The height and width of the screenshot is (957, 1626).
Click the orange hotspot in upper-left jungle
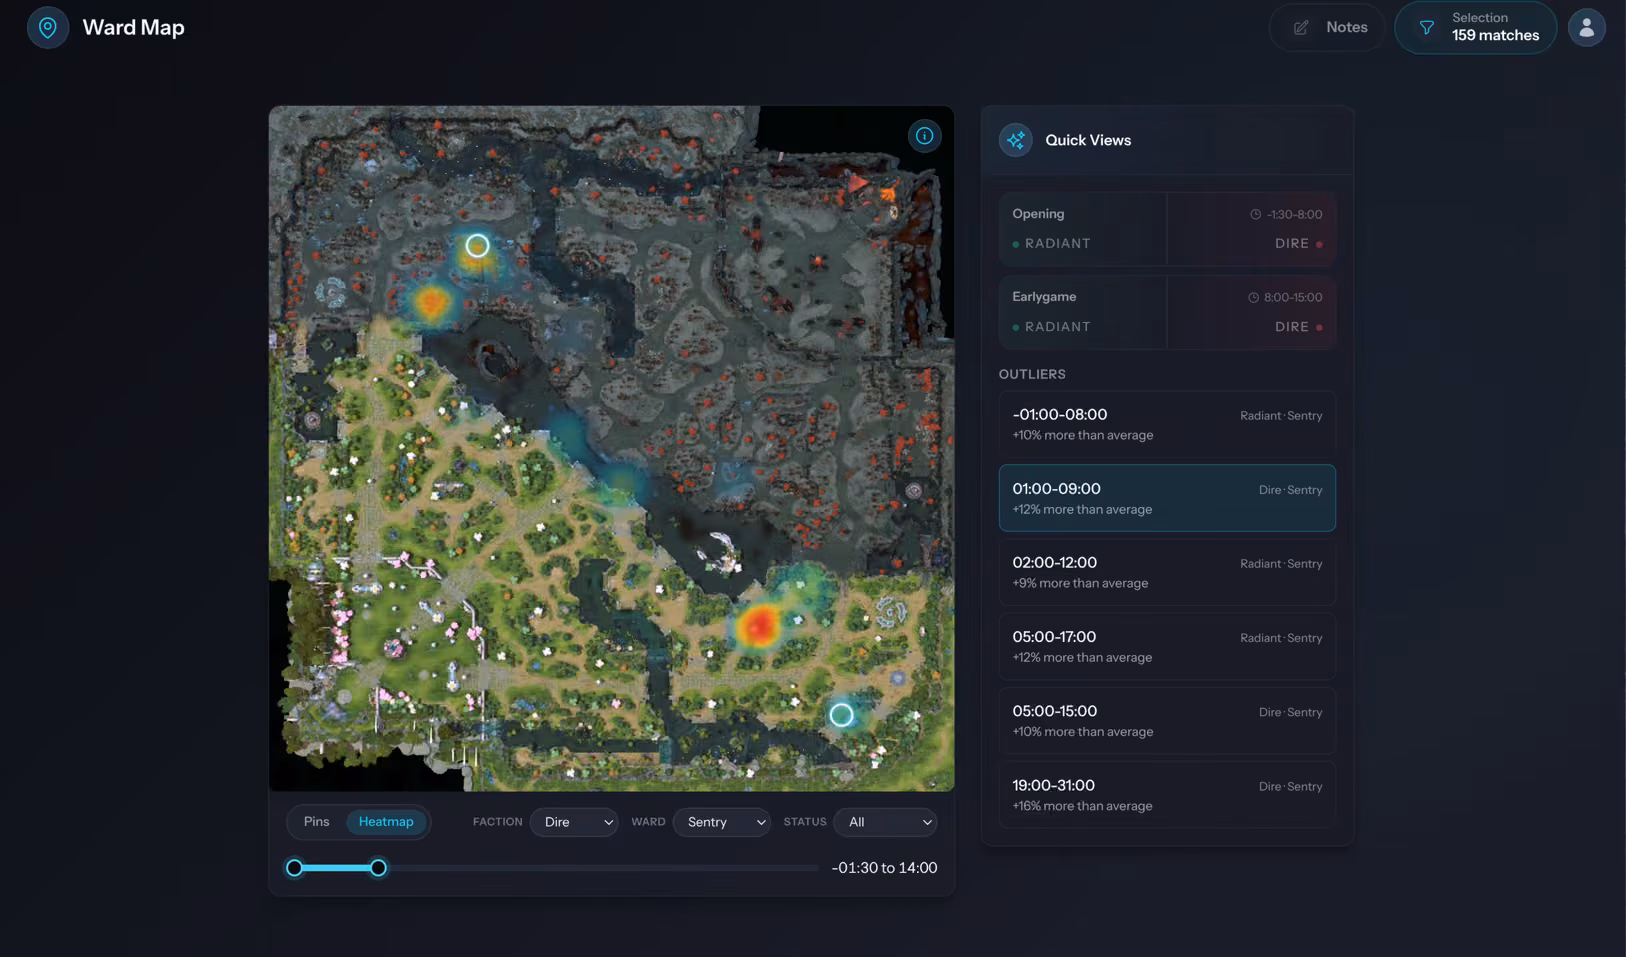click(431, 301)
